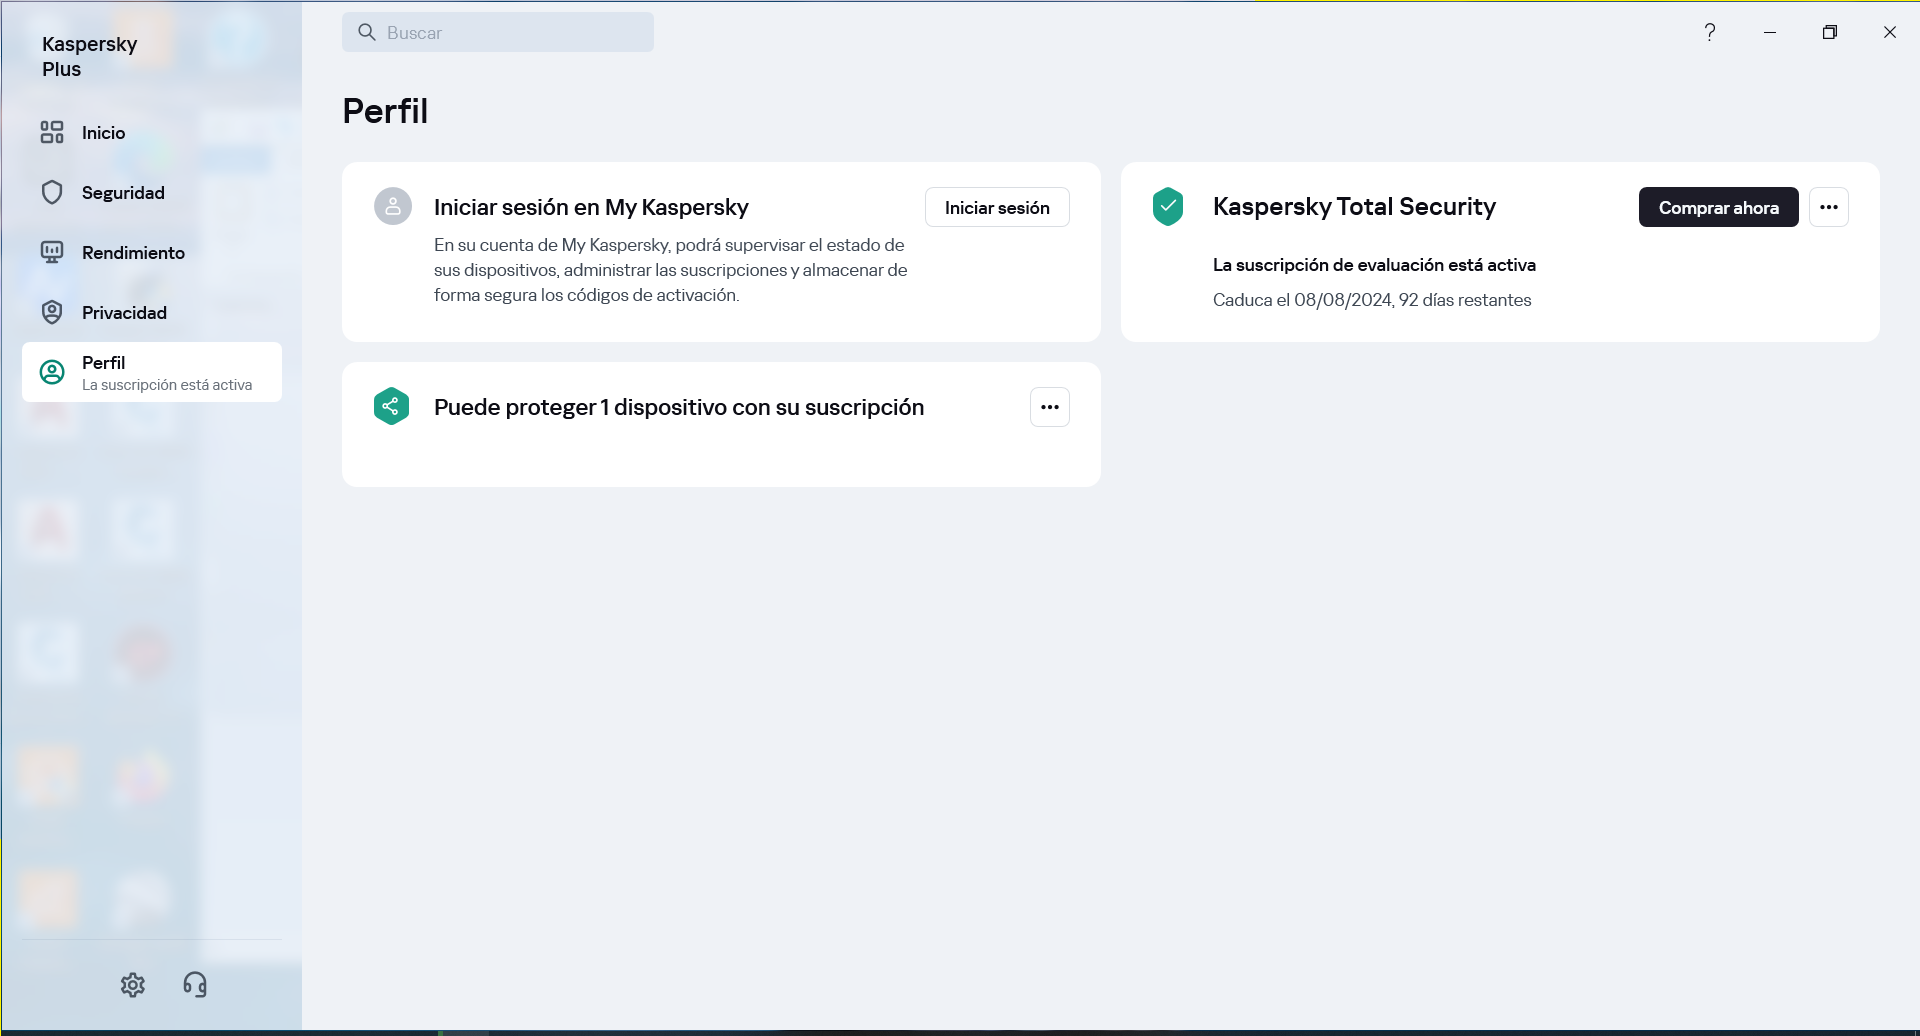This screenshot has height=1036, width=1920.
Task: Switch to the Privacidad section
Action: tap(151, 312)
